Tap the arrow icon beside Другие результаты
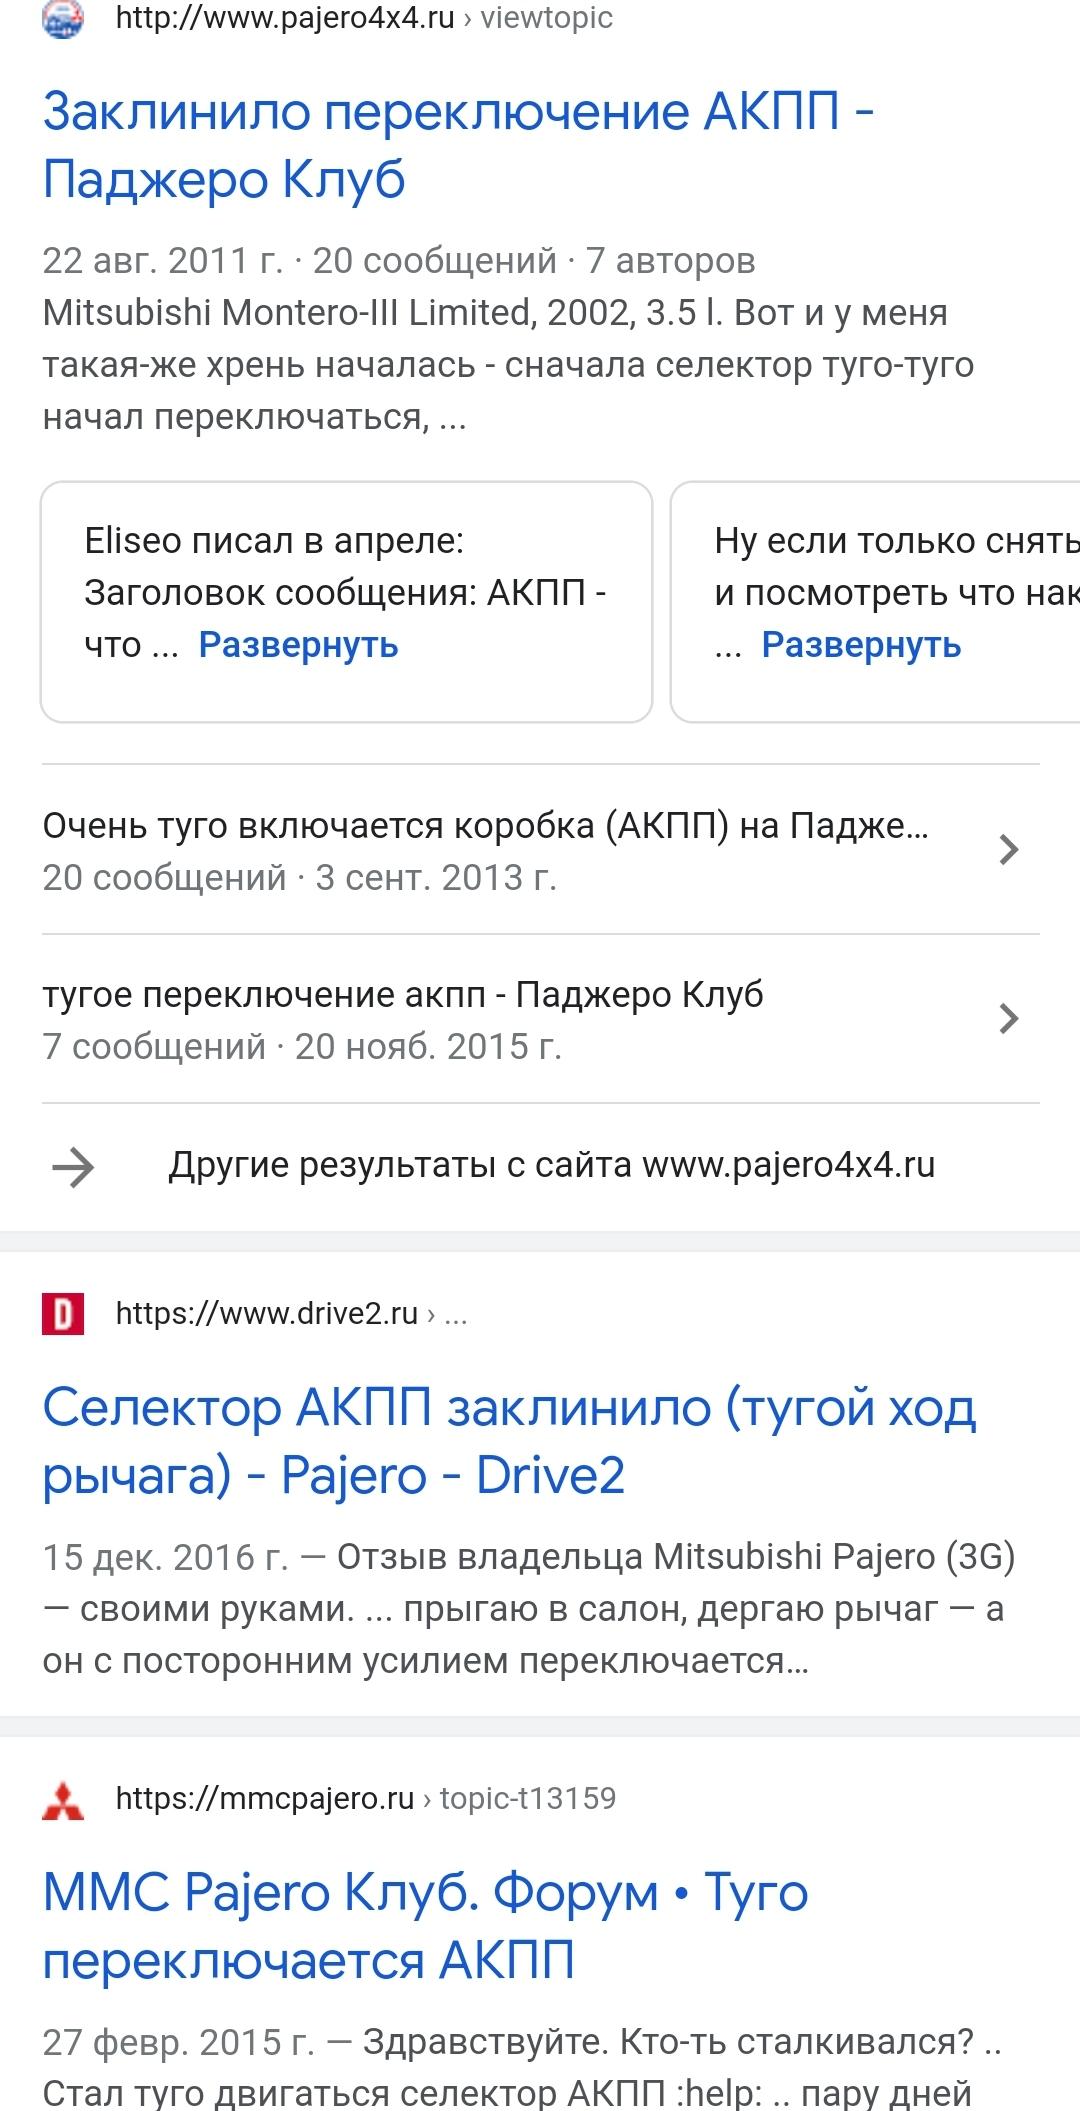Image resolution: width=1080 pixels, height=2111 pixels. [73, 1166]
